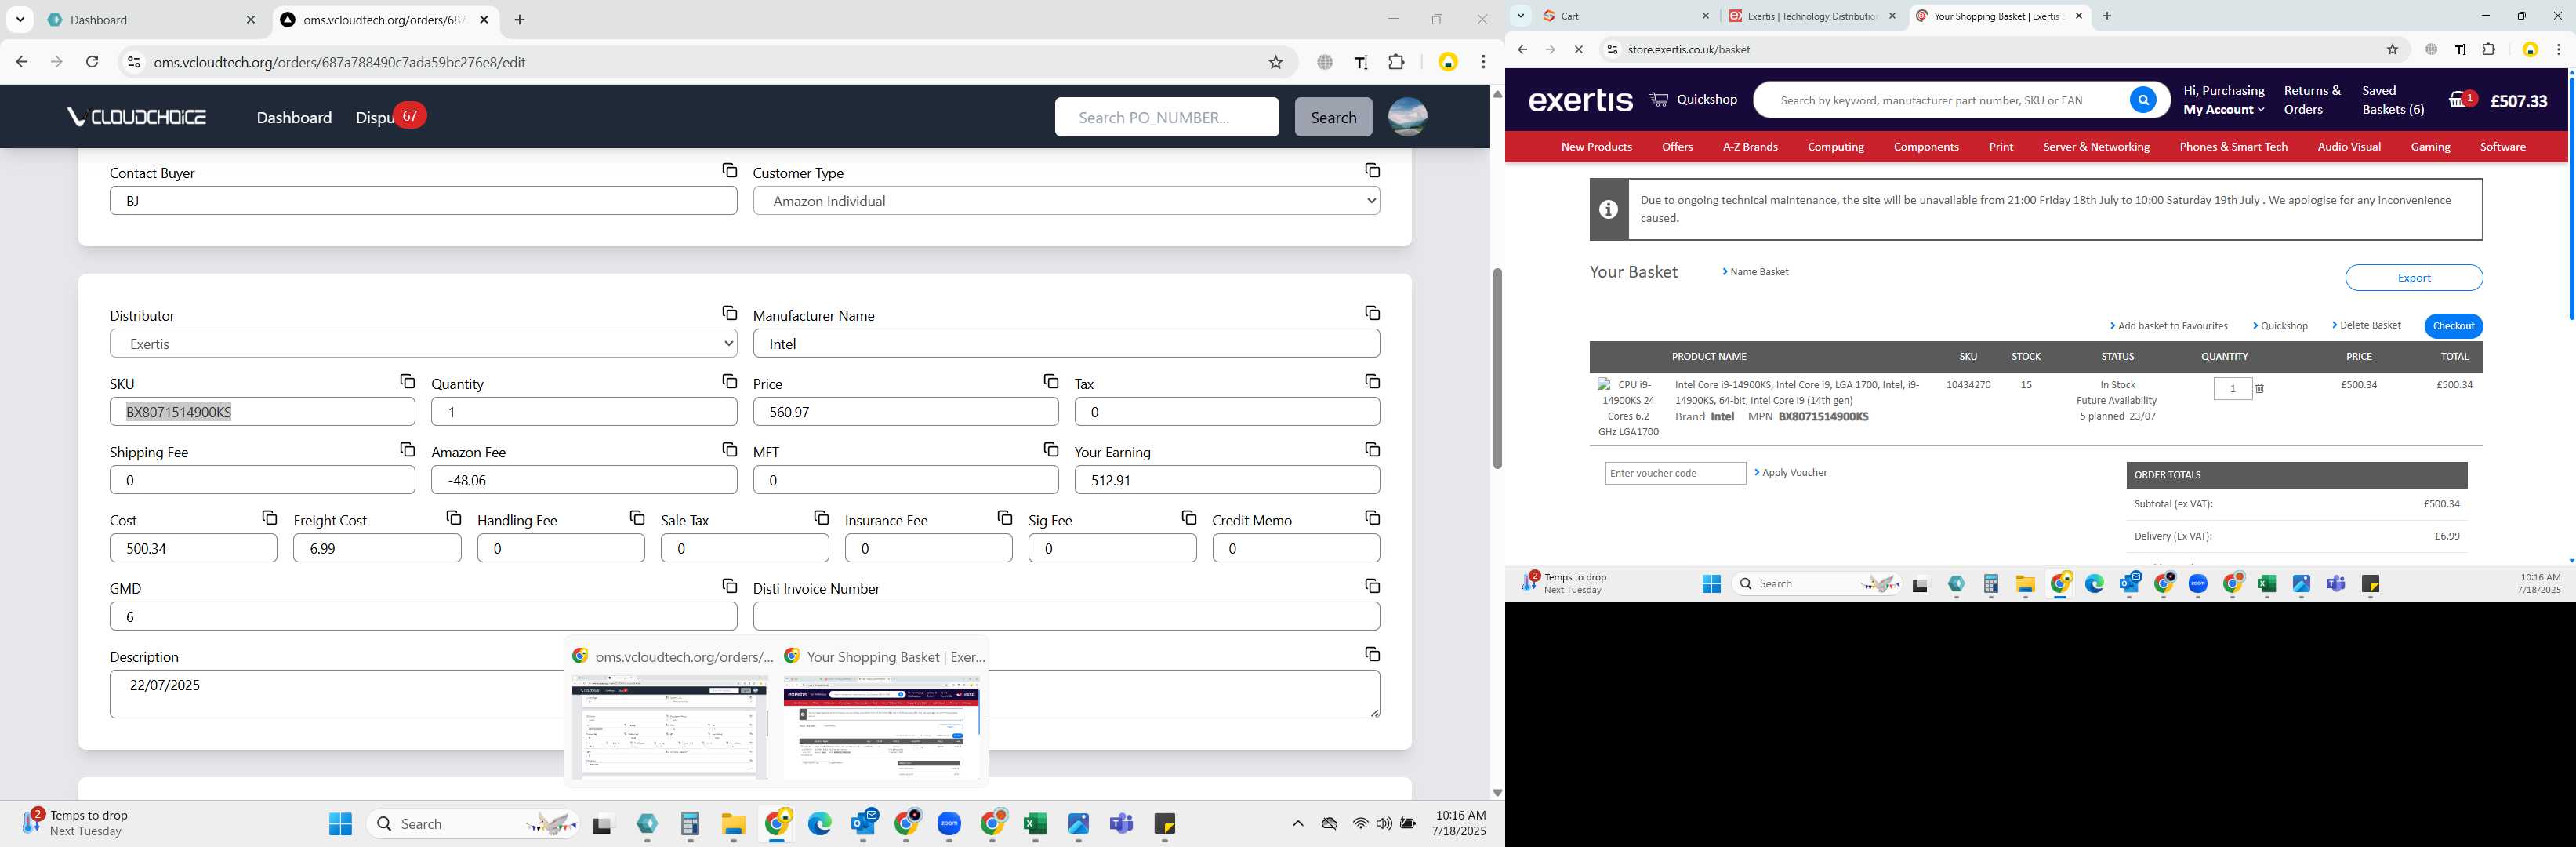The width and height of the screenshot is (2576, 847).
Task: Open Microsoft Teams from the taskbar
Action: [x=1121, y=824]
